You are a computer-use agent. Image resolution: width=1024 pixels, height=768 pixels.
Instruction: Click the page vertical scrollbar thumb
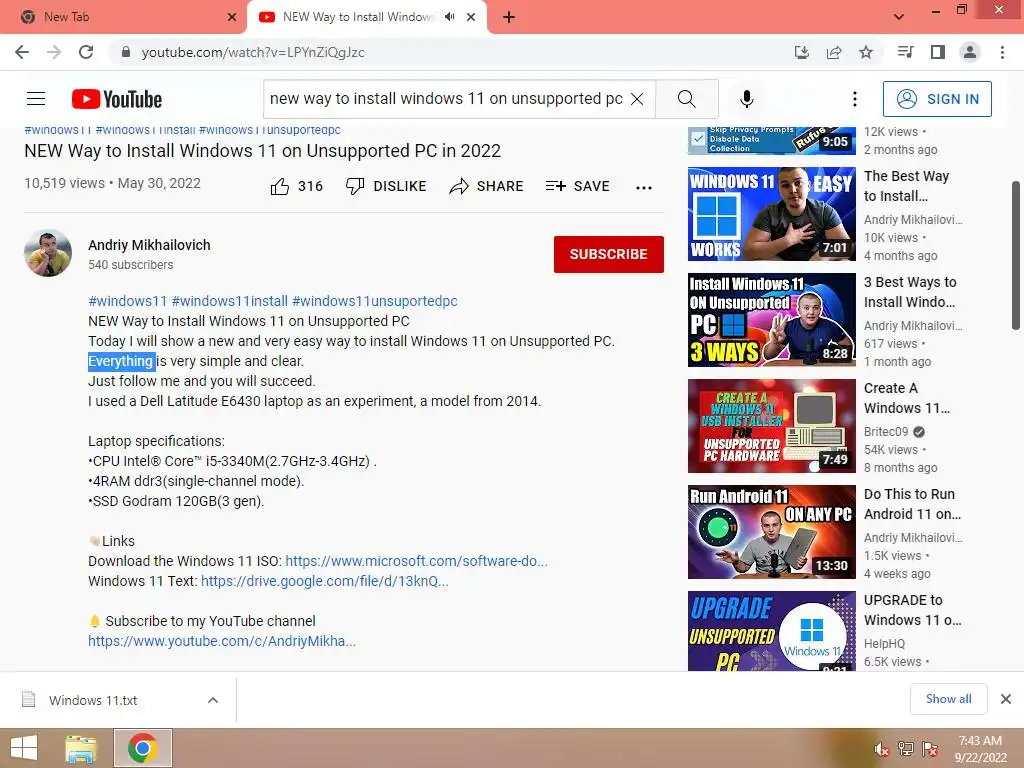[1016, 256]
